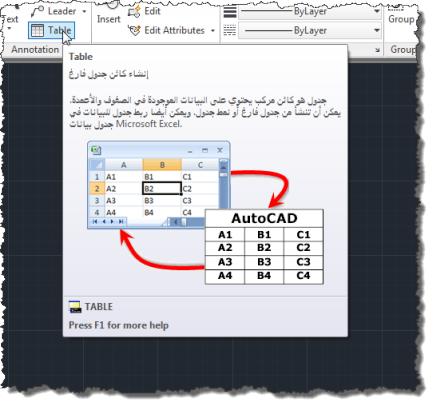
Task: Click the TABLE command name text
Action: (x=99, y=307)
